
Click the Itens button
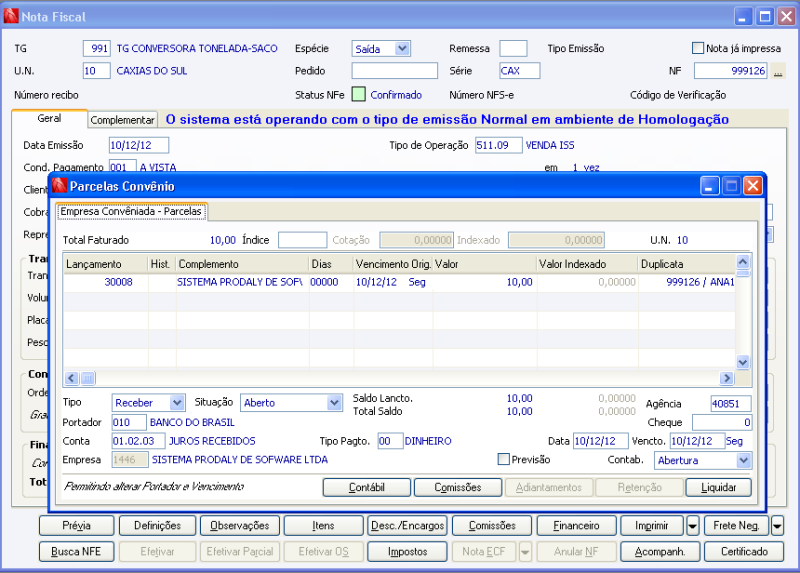click(x=323, y=525)
